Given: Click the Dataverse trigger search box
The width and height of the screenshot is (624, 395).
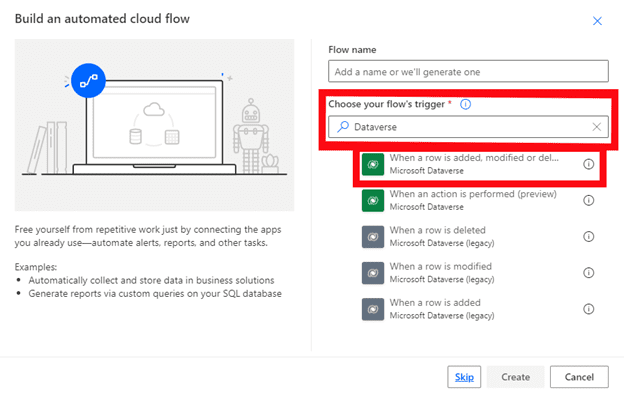Looking at the screenshot, I should point(468,127).
